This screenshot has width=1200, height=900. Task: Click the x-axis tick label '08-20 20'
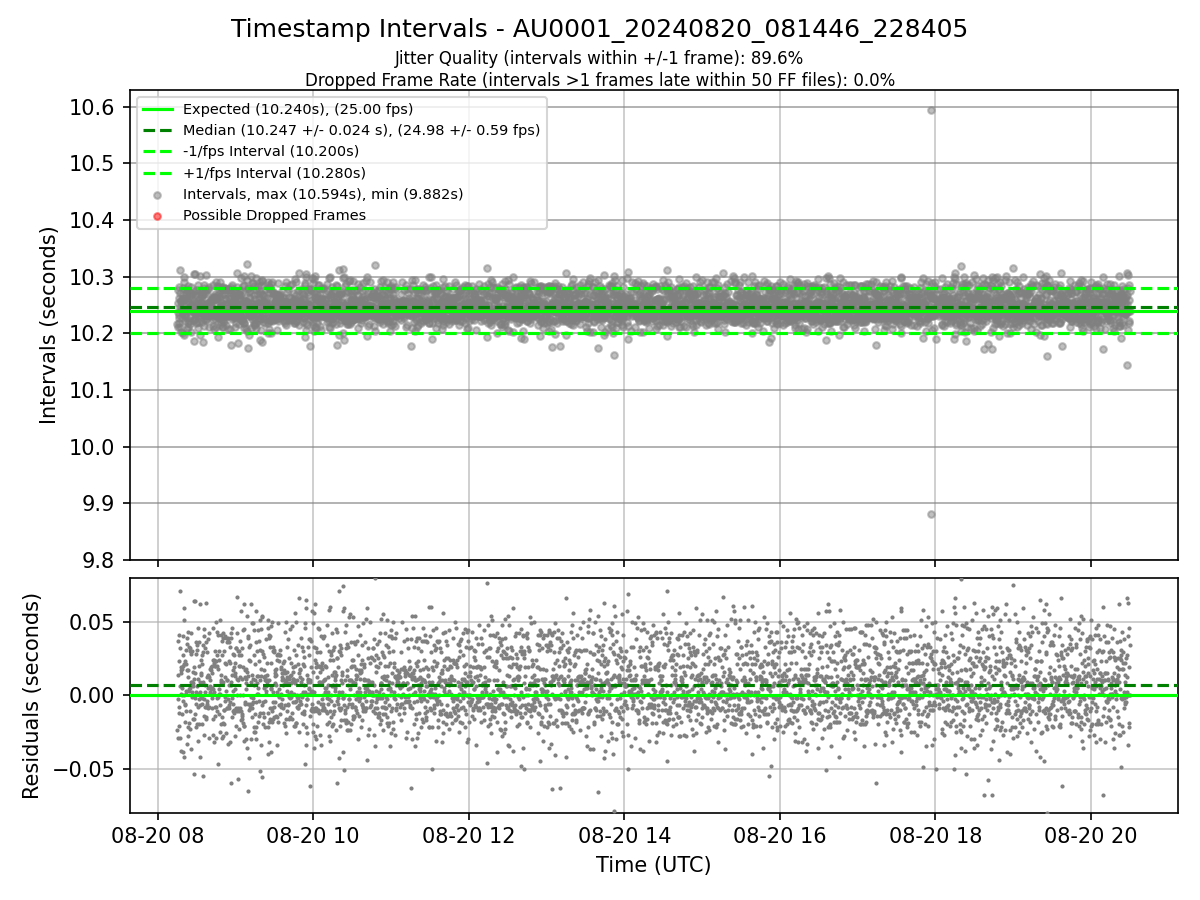click(1090, 837)
